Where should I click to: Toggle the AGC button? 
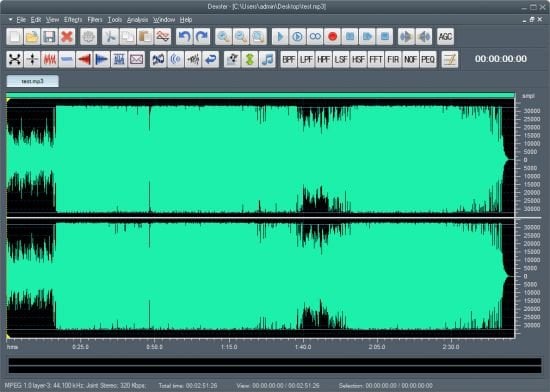(445, 36)
